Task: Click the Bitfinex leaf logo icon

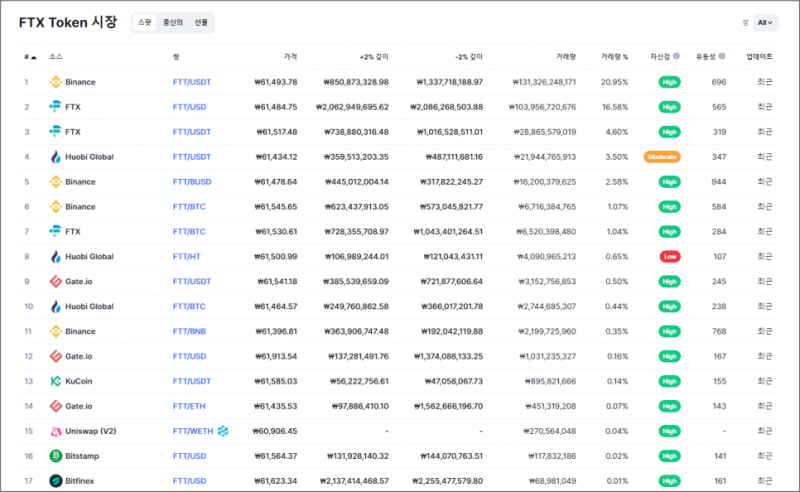Action: 56,481
